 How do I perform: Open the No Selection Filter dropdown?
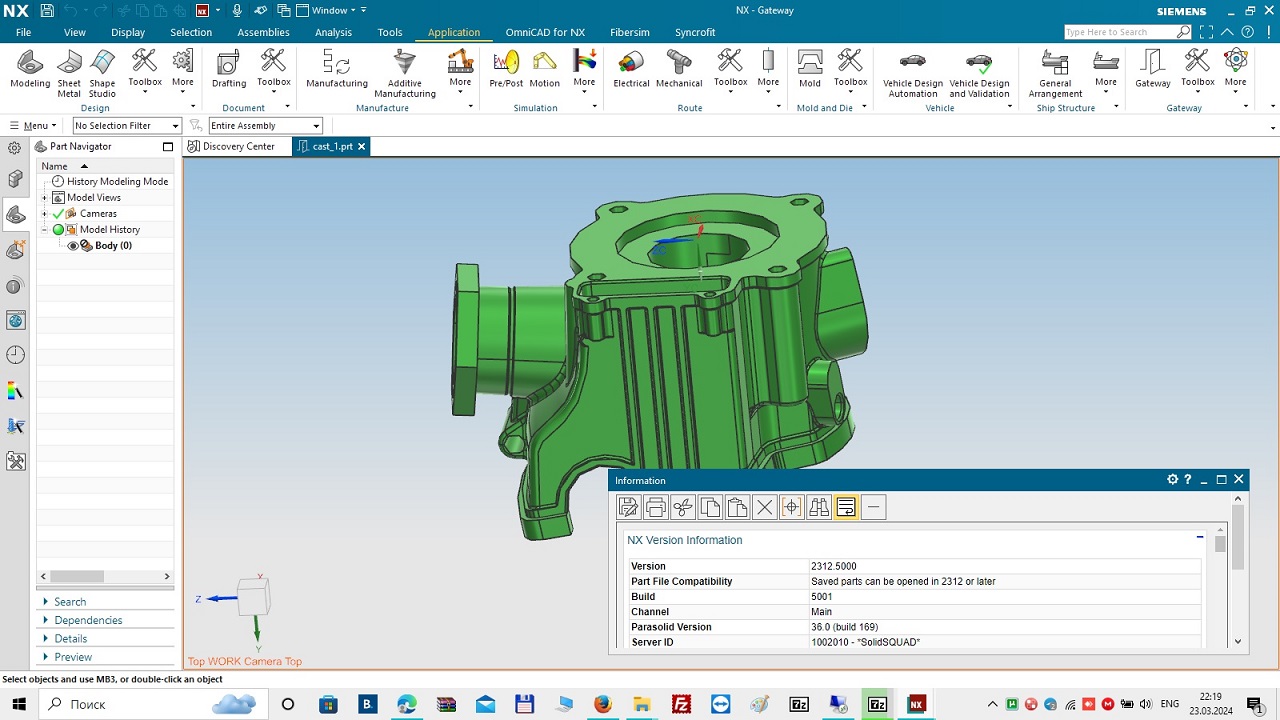pos(127,126)
